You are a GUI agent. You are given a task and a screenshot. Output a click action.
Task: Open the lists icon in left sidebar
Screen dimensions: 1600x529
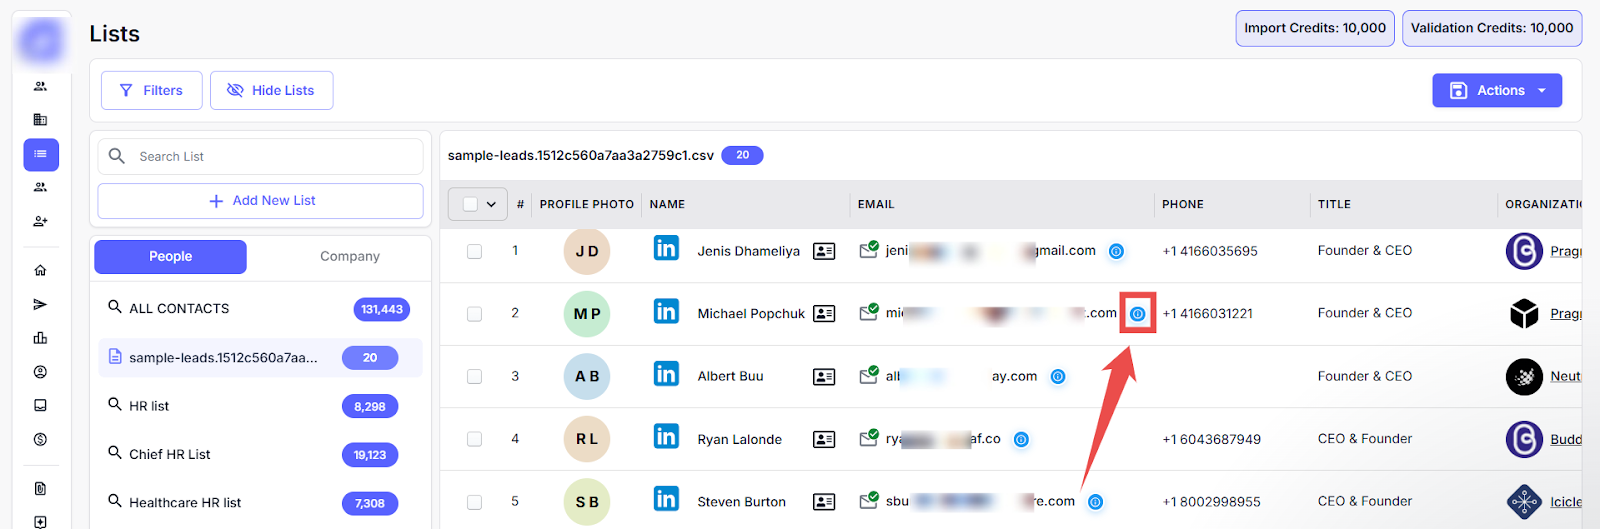point(41,154)
